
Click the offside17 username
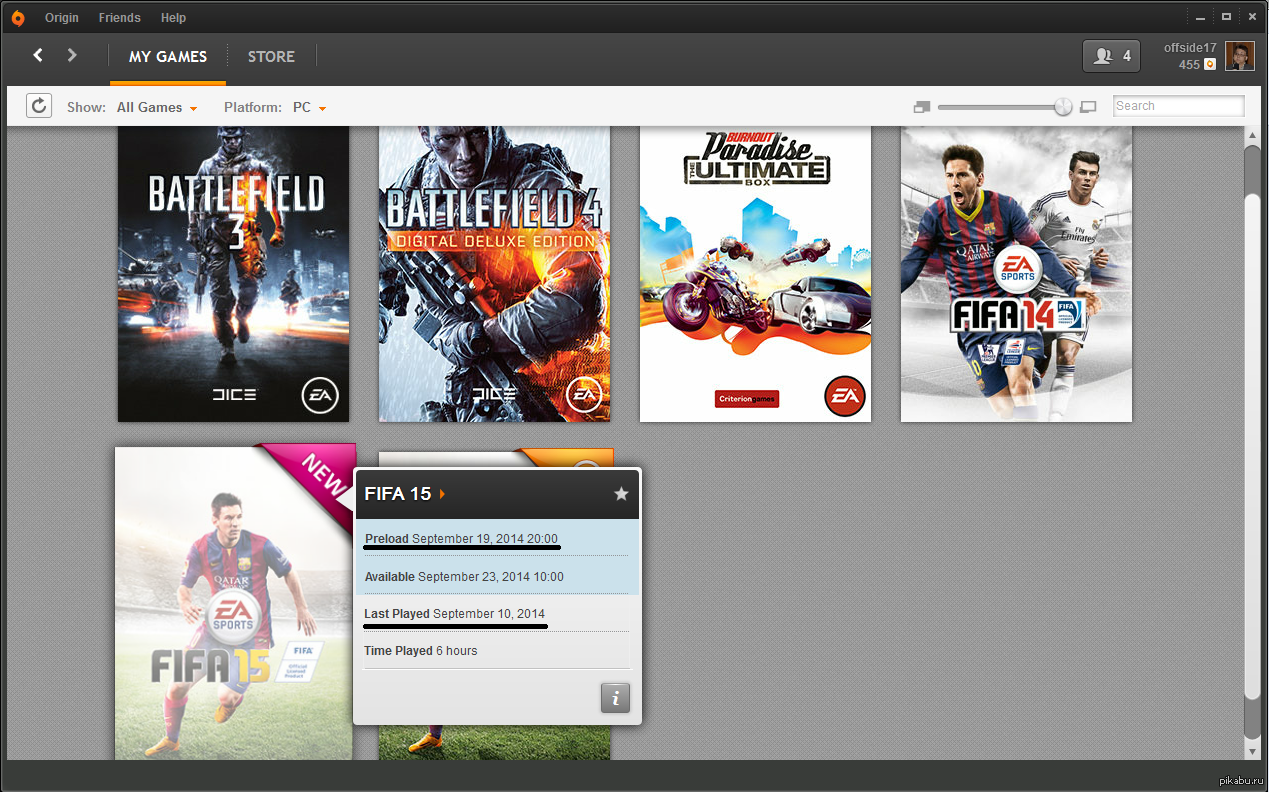coord(1190,48)
